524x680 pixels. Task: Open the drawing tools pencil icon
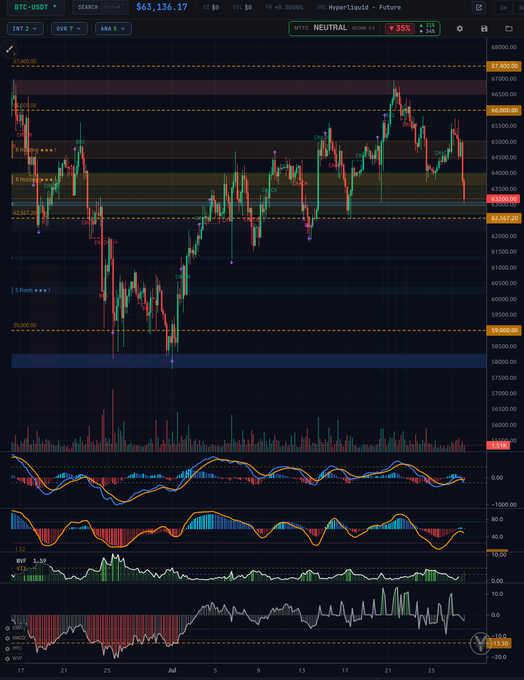pos(10,49)
